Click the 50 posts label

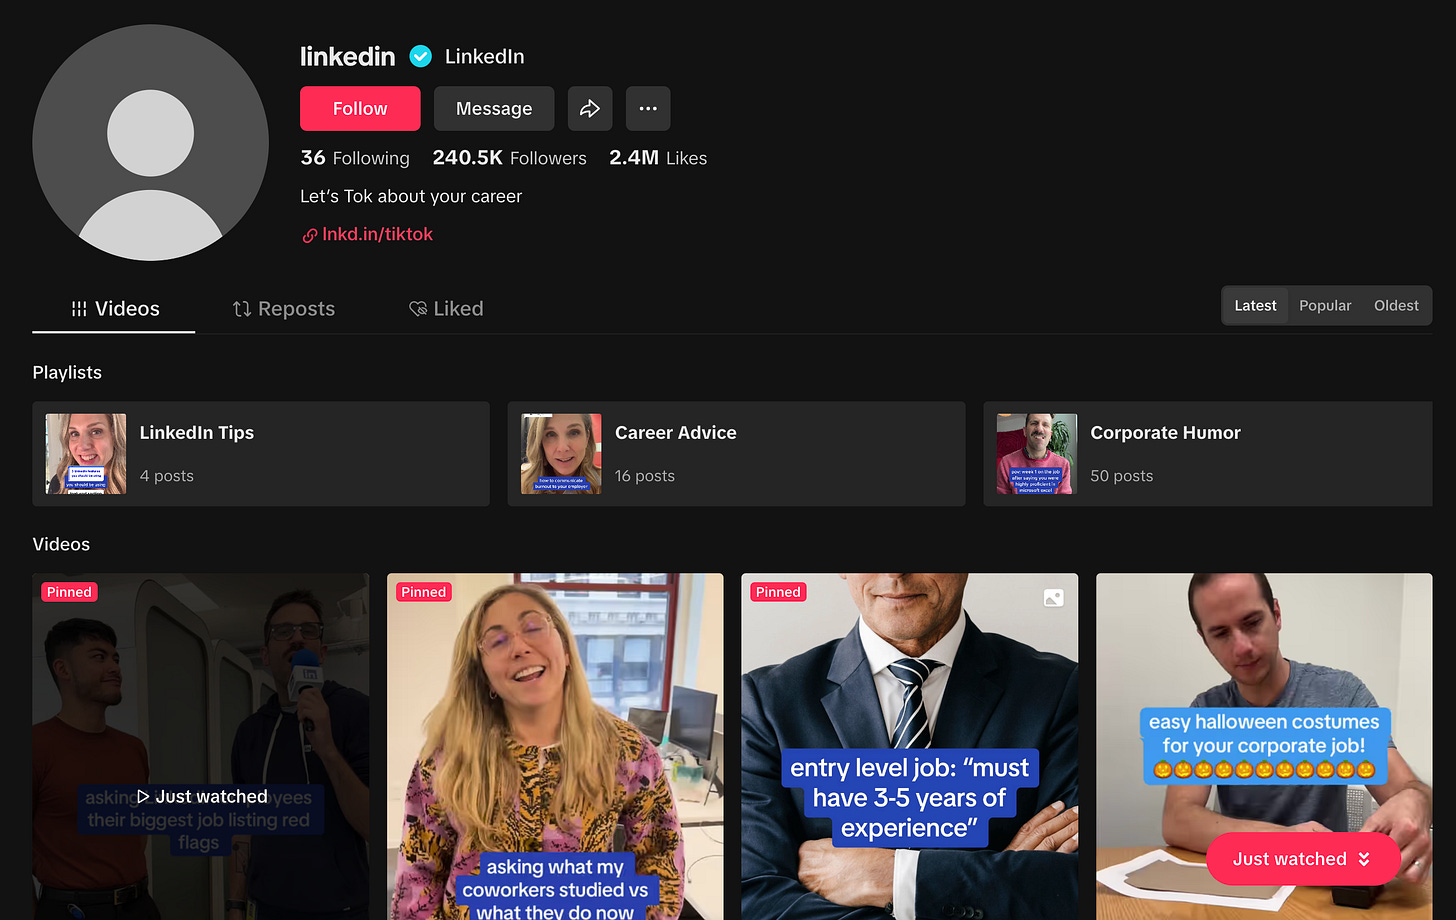tap(1122, 476)
